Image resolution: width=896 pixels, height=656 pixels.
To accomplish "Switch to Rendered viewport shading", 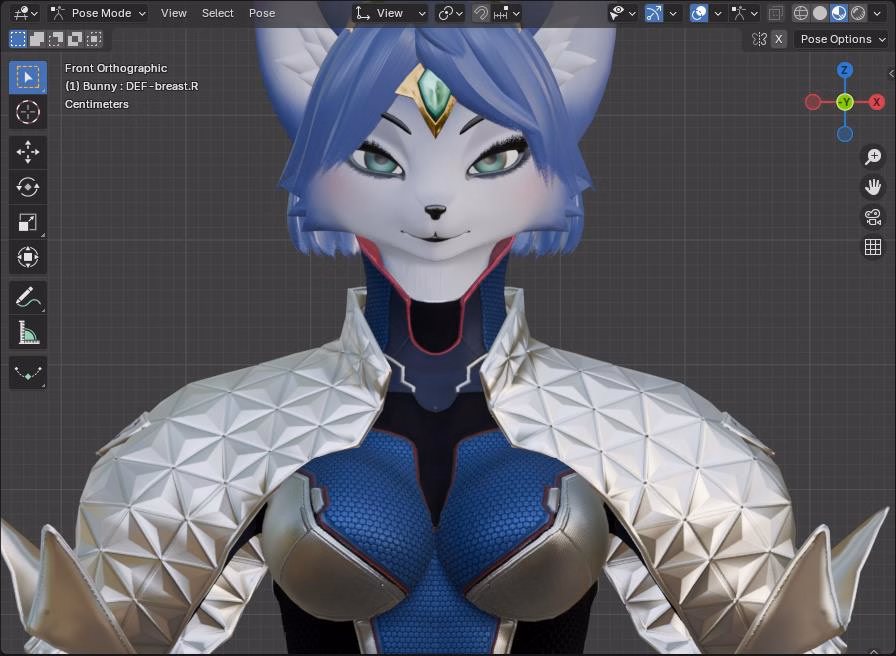I will [x=858, y=13].
